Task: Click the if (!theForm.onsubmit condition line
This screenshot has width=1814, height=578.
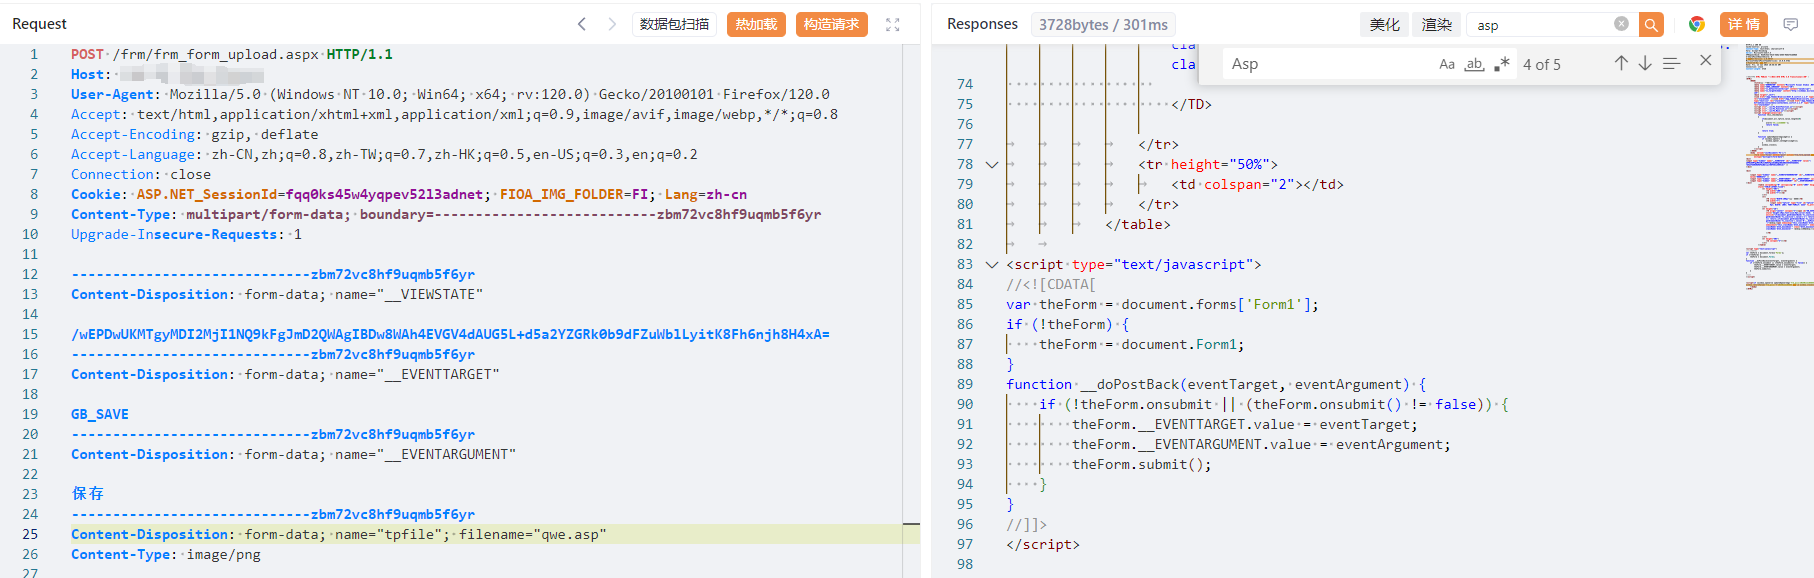Action: 1274,405
